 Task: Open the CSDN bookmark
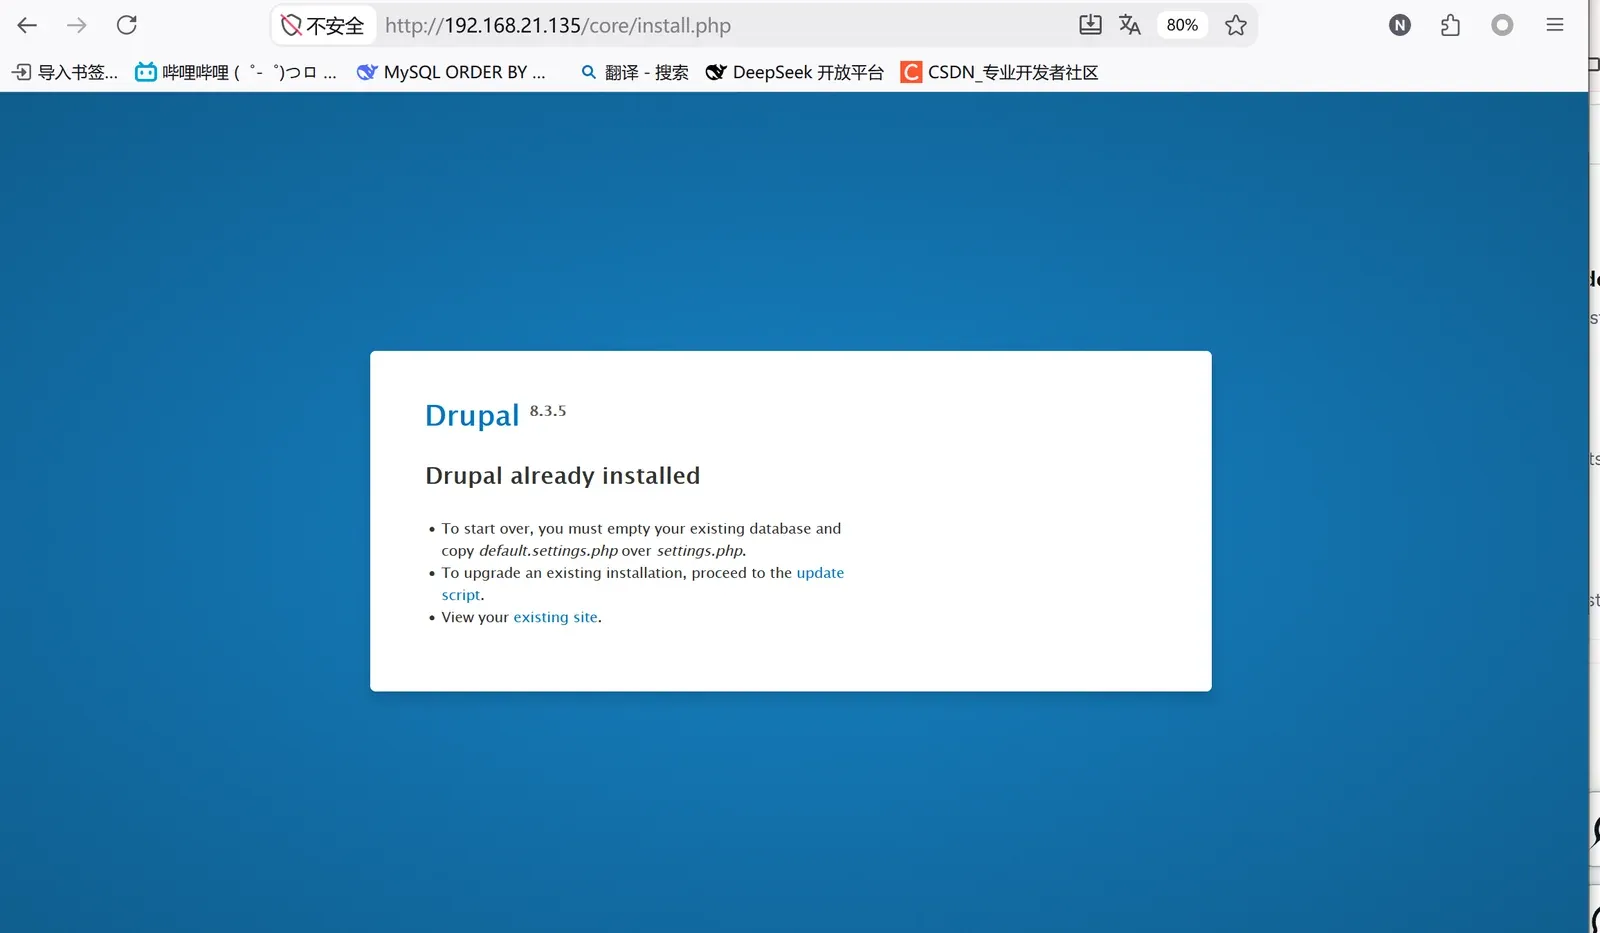point(1000,72)
